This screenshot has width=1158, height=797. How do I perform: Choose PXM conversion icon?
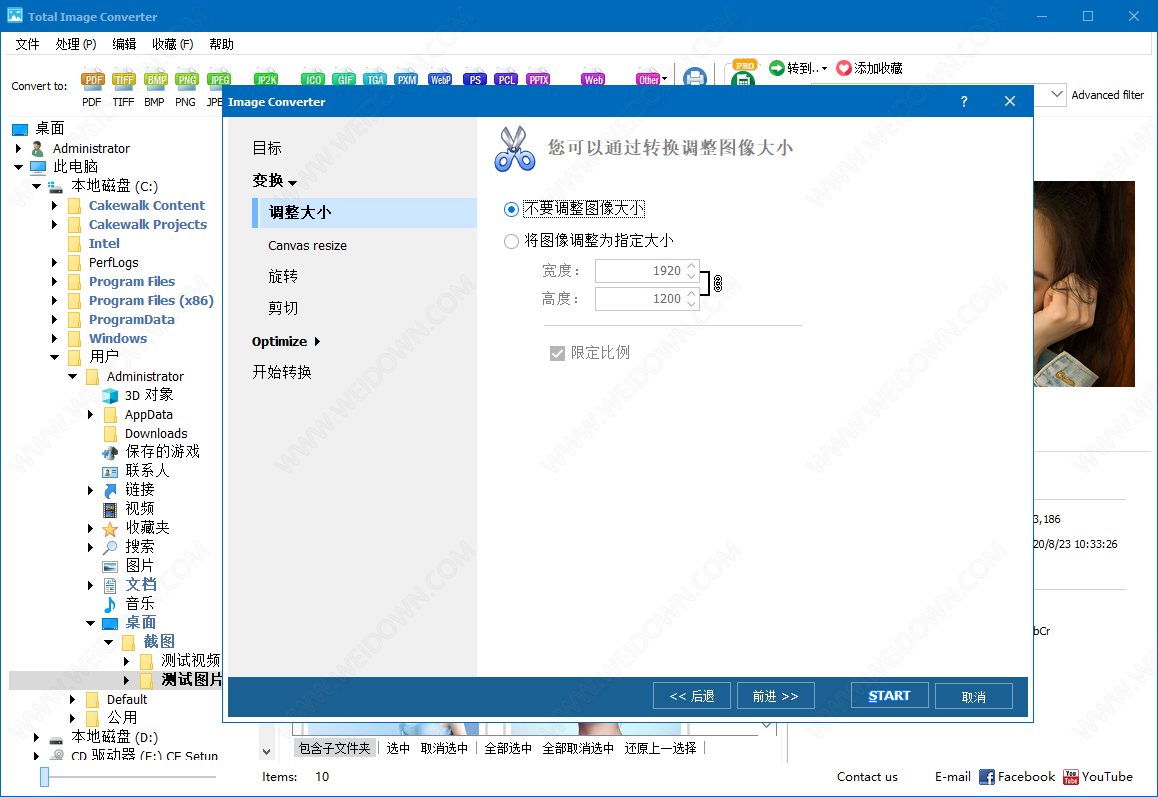pos(407,79)
